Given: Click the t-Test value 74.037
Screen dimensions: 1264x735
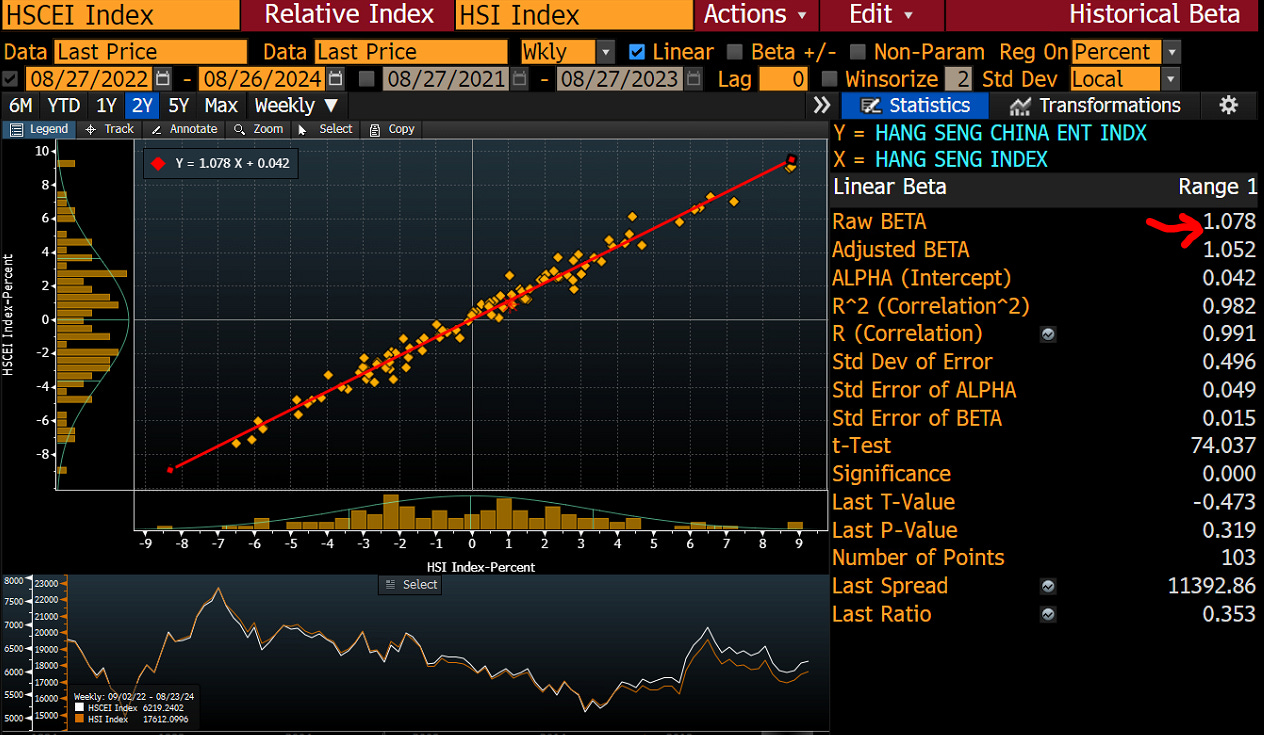Looking at the screenshot, I should [x=1223, y=446].
